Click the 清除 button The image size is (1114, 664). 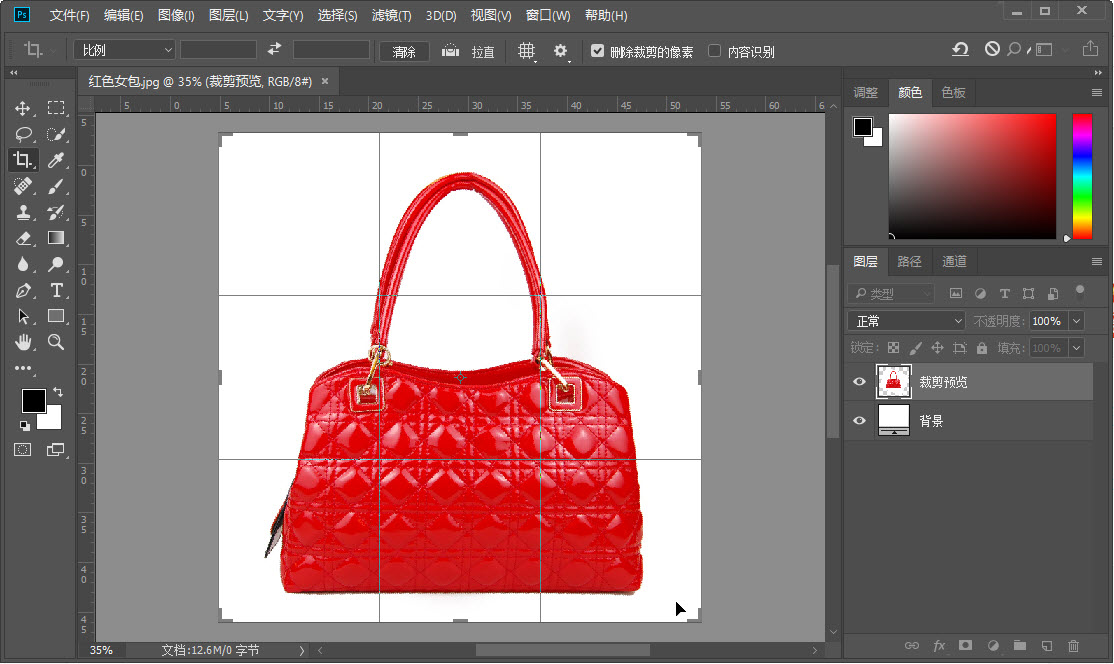[x=404, y=52]
